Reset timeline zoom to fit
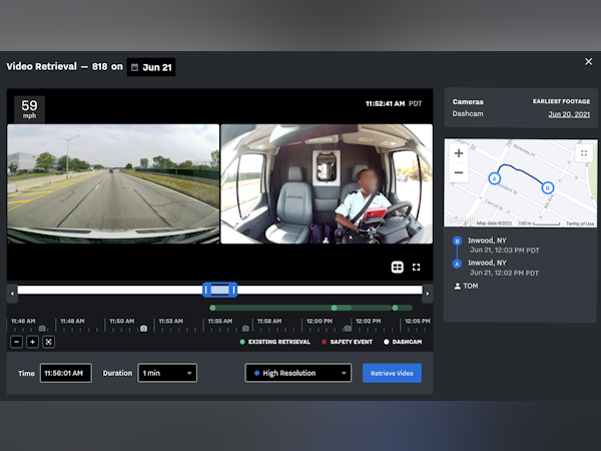601x451 pixels. (x=48, y=342)
